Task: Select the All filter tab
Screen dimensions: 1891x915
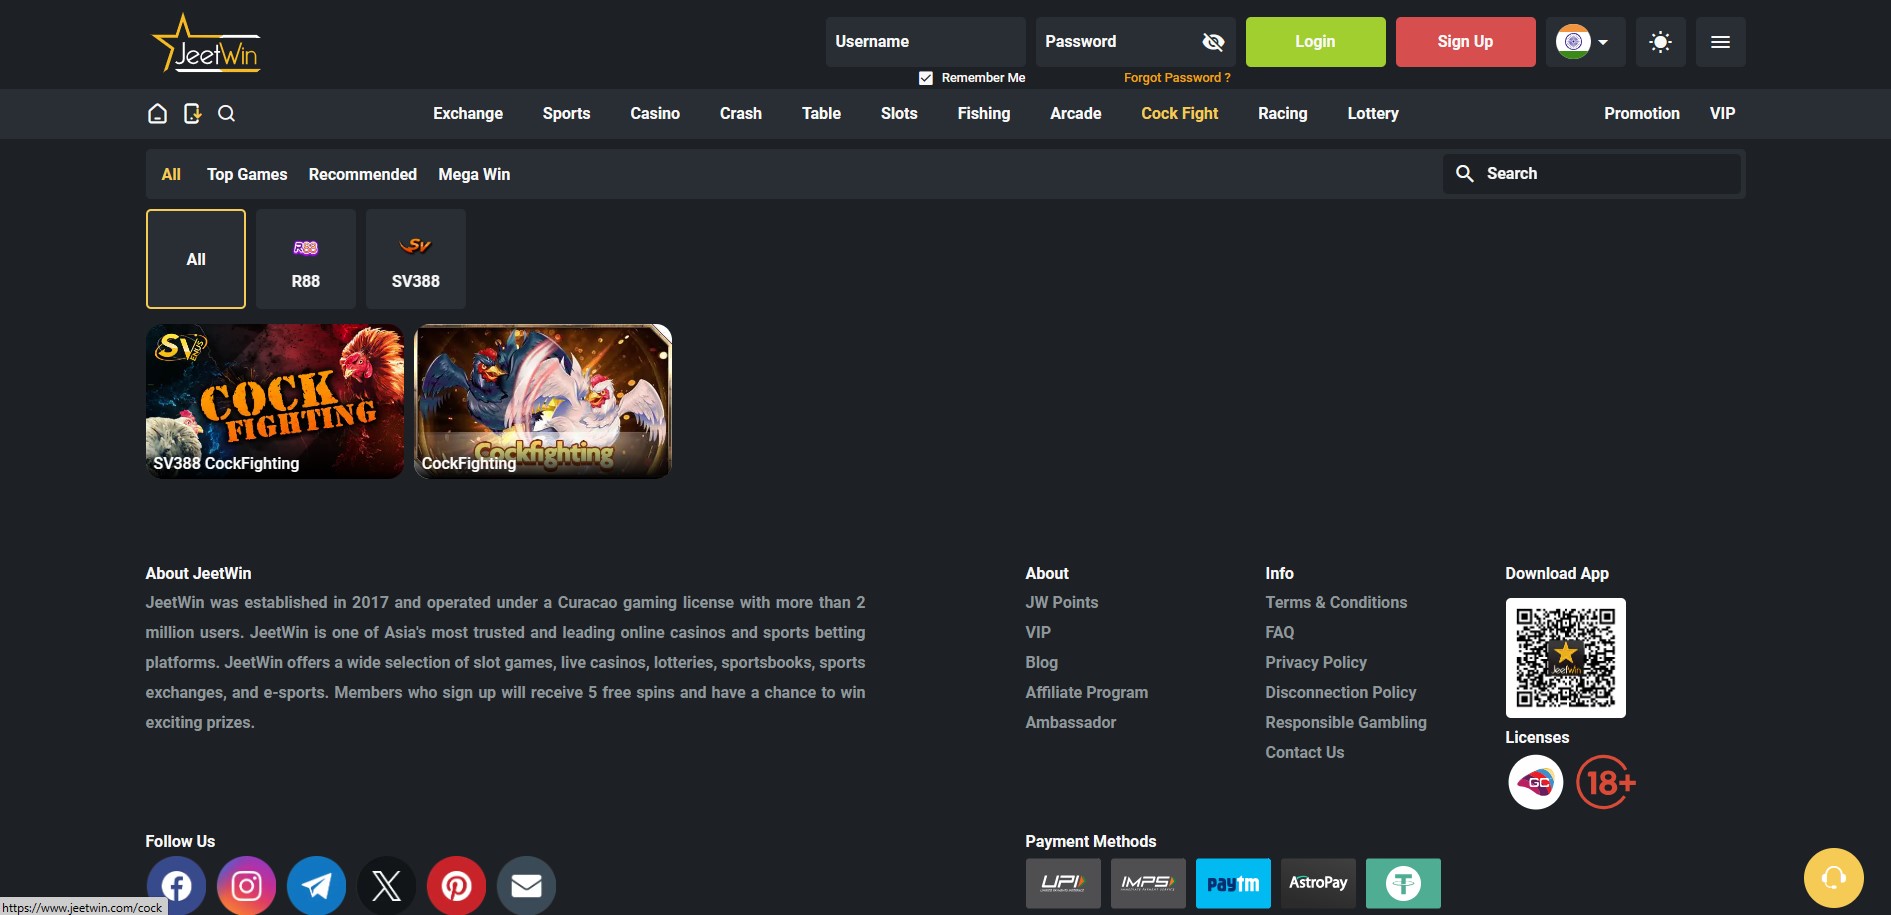Action: tap(171, 174)
